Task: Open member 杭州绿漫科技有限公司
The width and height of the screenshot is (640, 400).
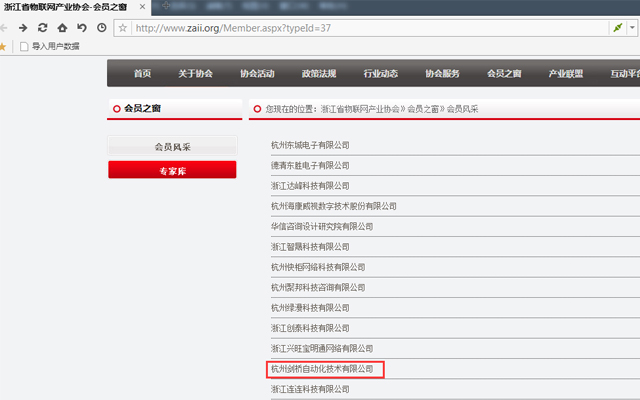Action: [310, 308]
